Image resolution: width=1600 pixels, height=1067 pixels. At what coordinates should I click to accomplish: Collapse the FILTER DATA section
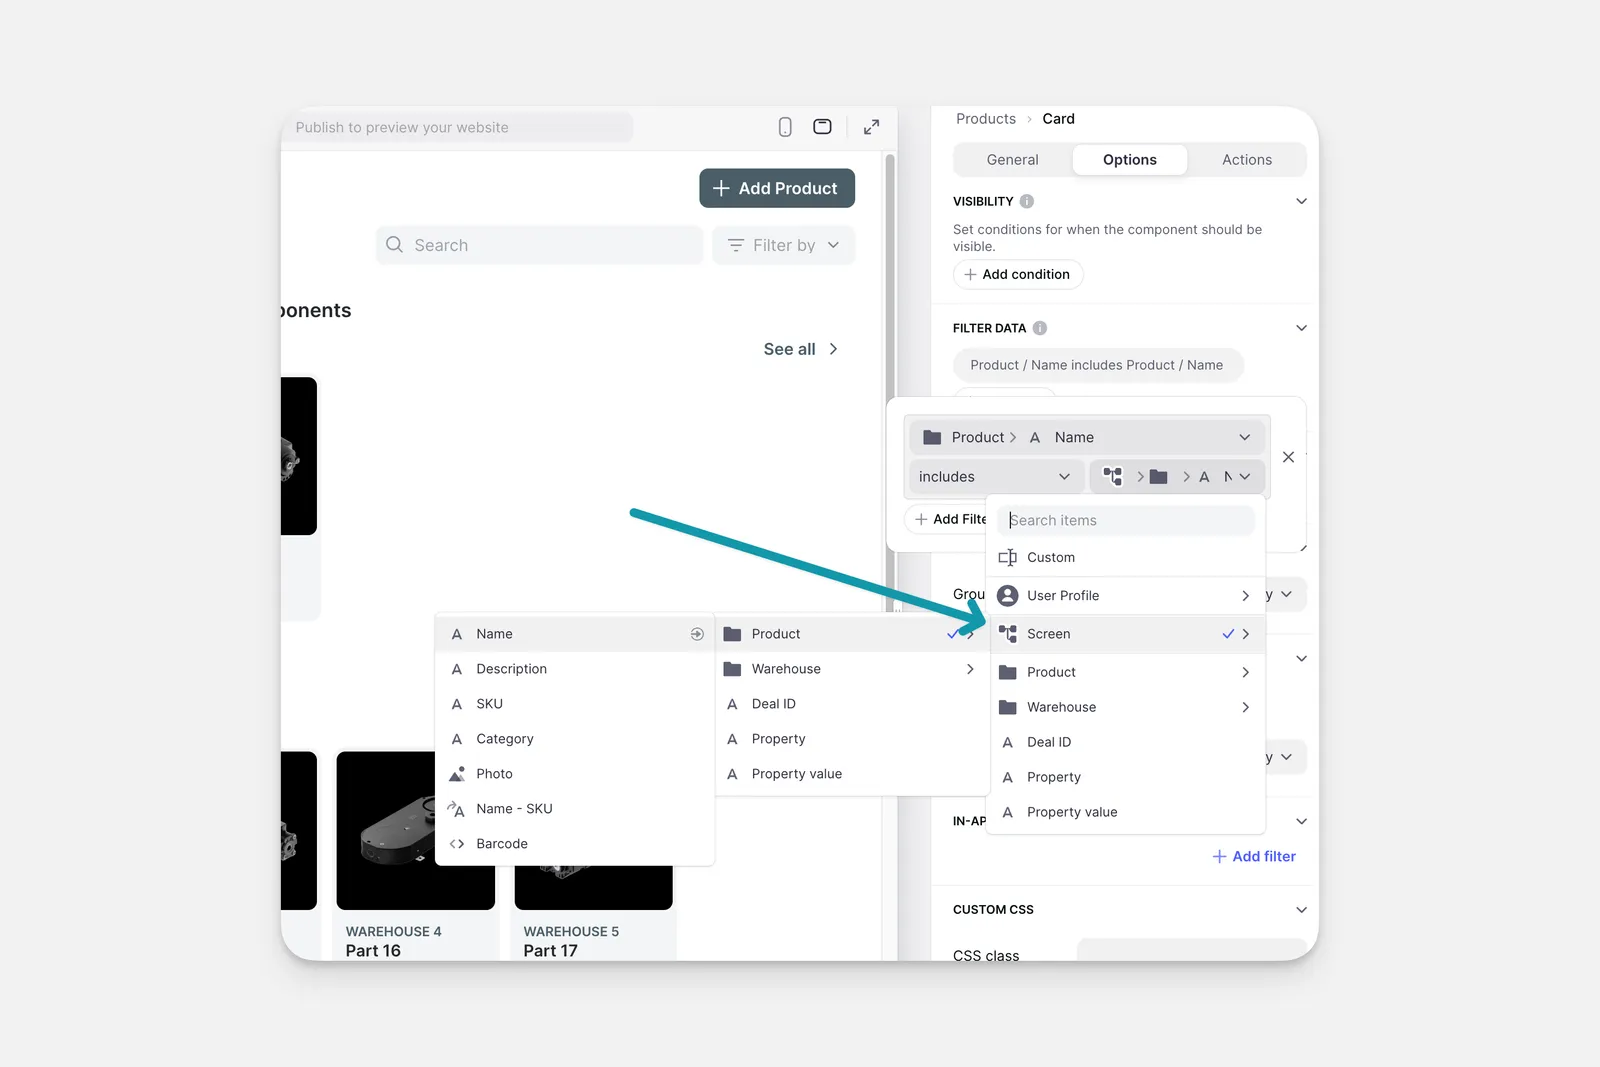(x=1301, y=328)
